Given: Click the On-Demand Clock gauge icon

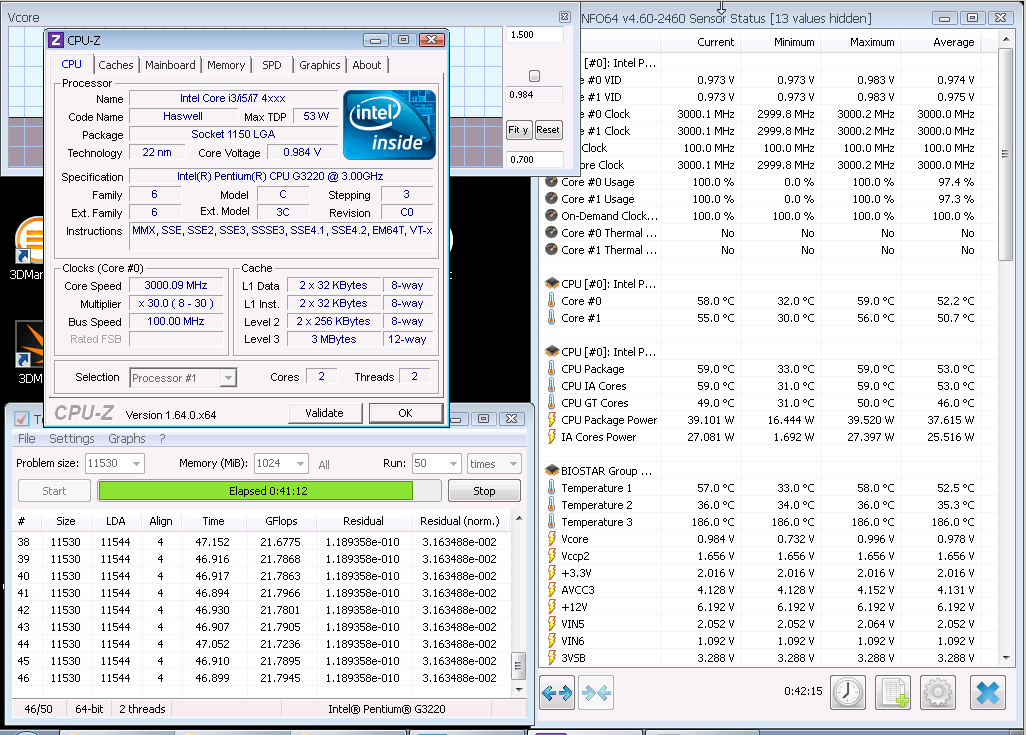Looking at the screenshot, I should click(x=552, y=216).
